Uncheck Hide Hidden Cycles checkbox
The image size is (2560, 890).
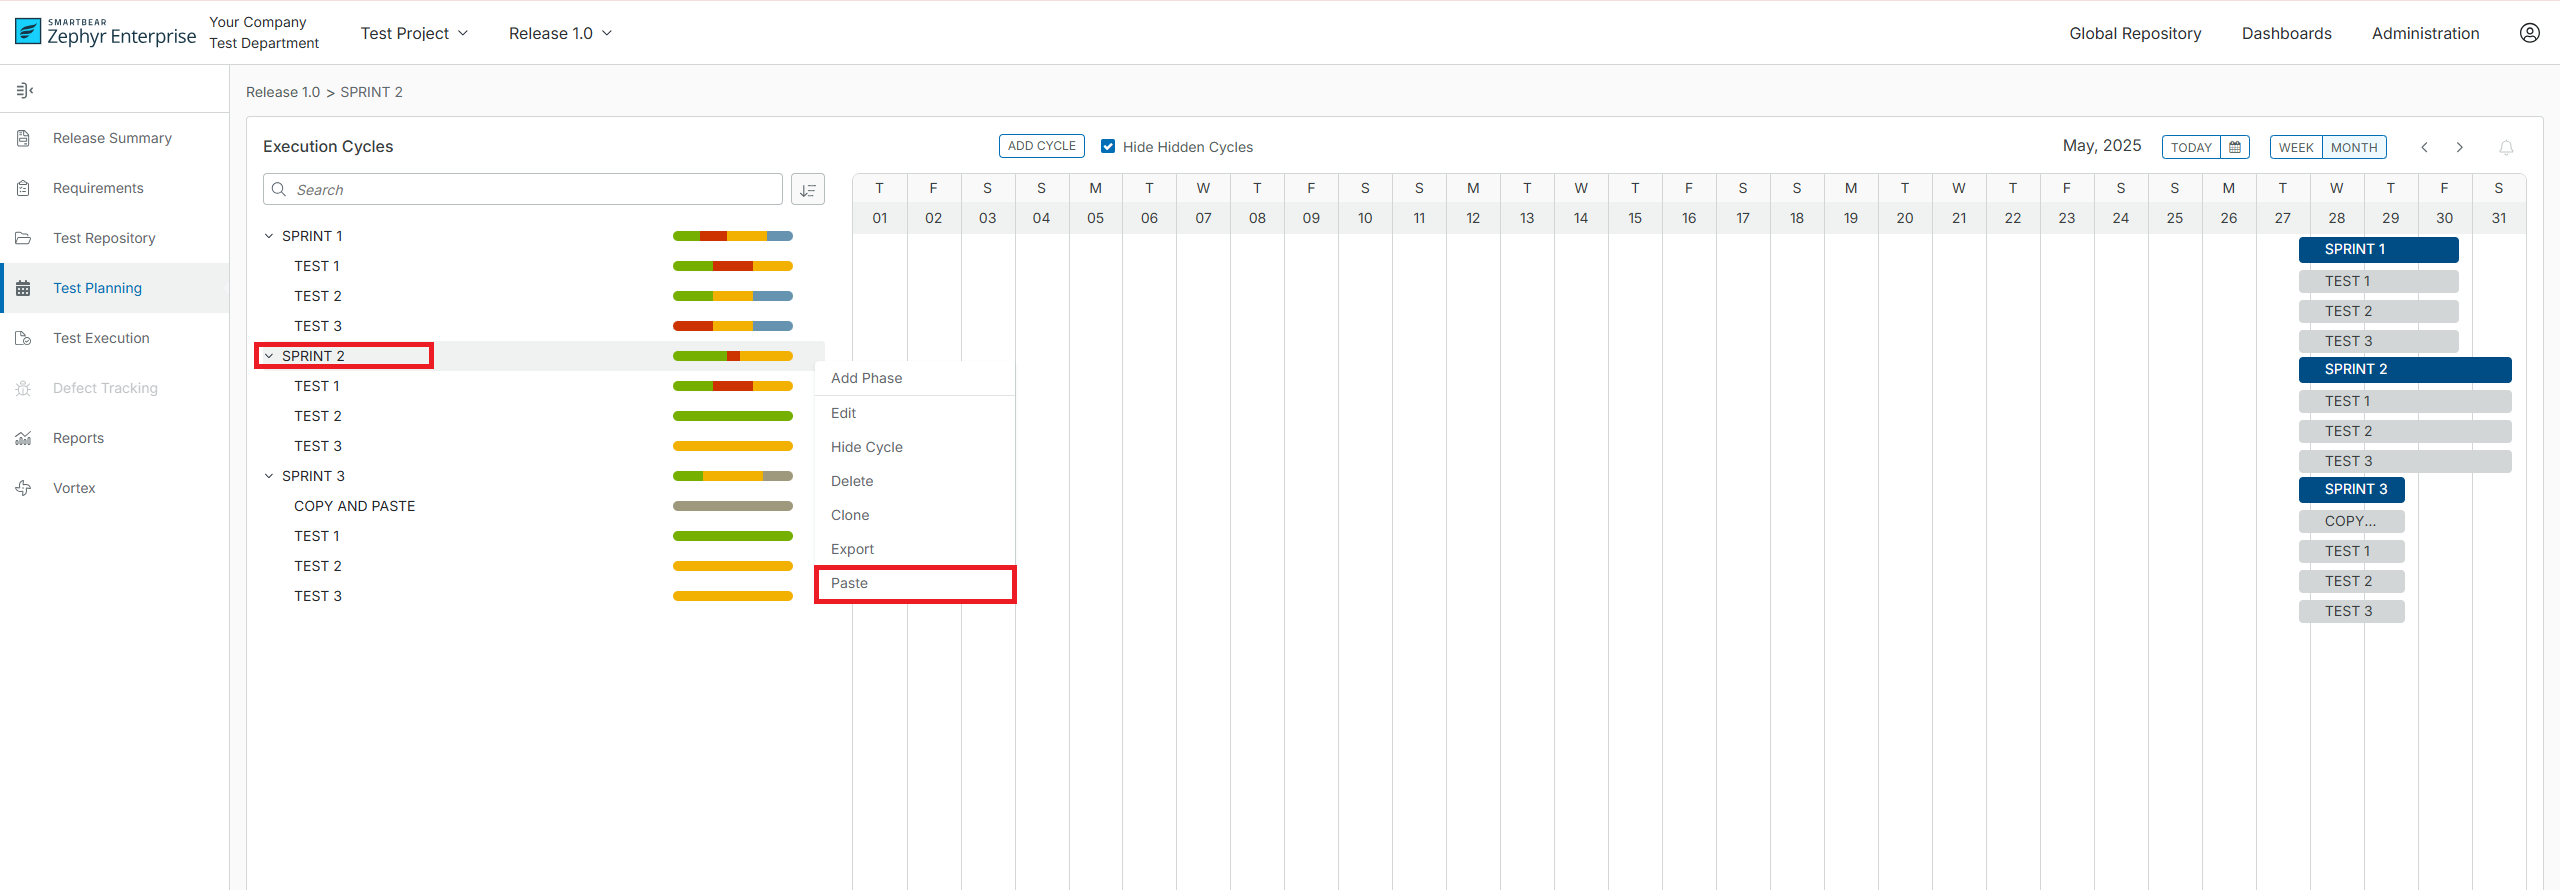click(1108, 147)
